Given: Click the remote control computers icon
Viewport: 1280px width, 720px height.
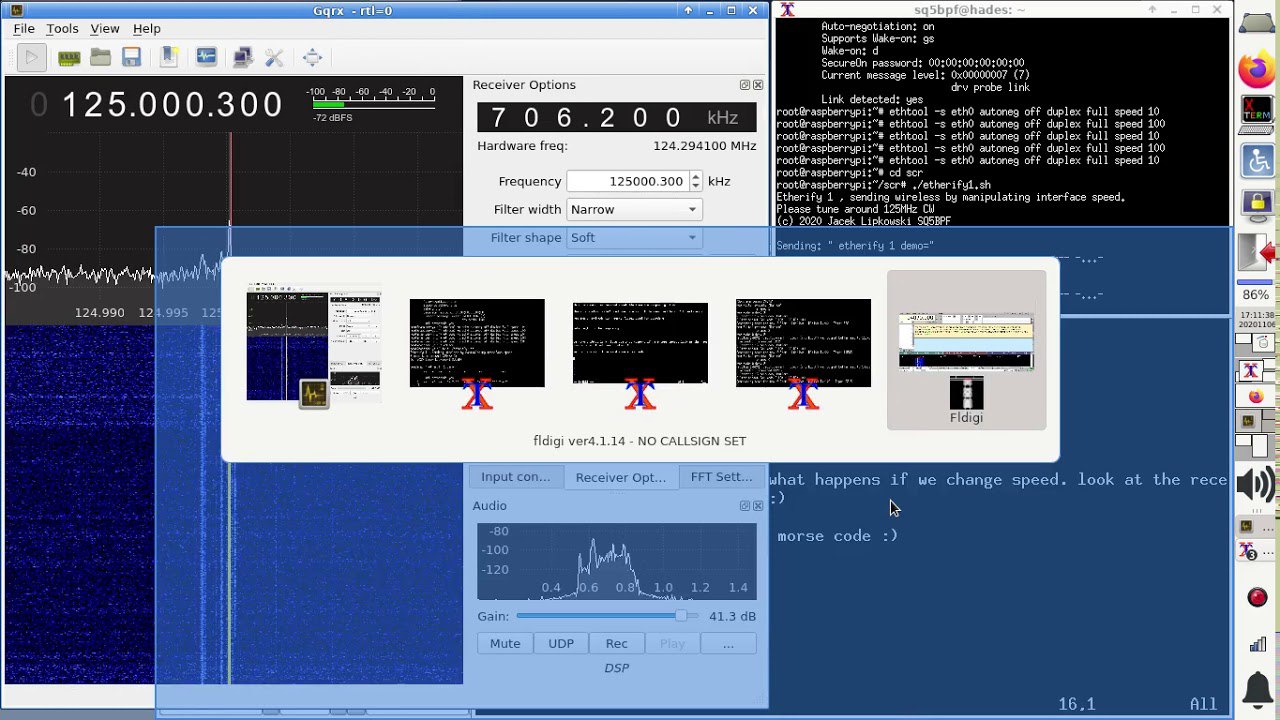Looking at the screenshot, I should point(243,57).
